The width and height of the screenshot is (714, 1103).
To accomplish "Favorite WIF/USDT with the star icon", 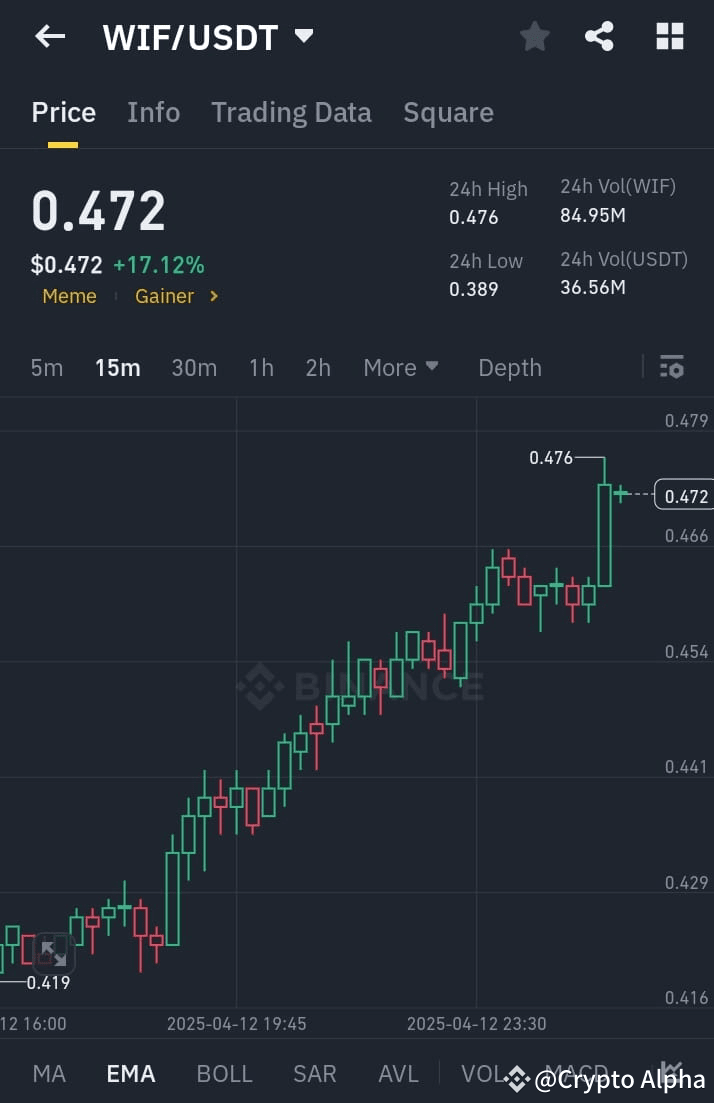I will point(534,36).
